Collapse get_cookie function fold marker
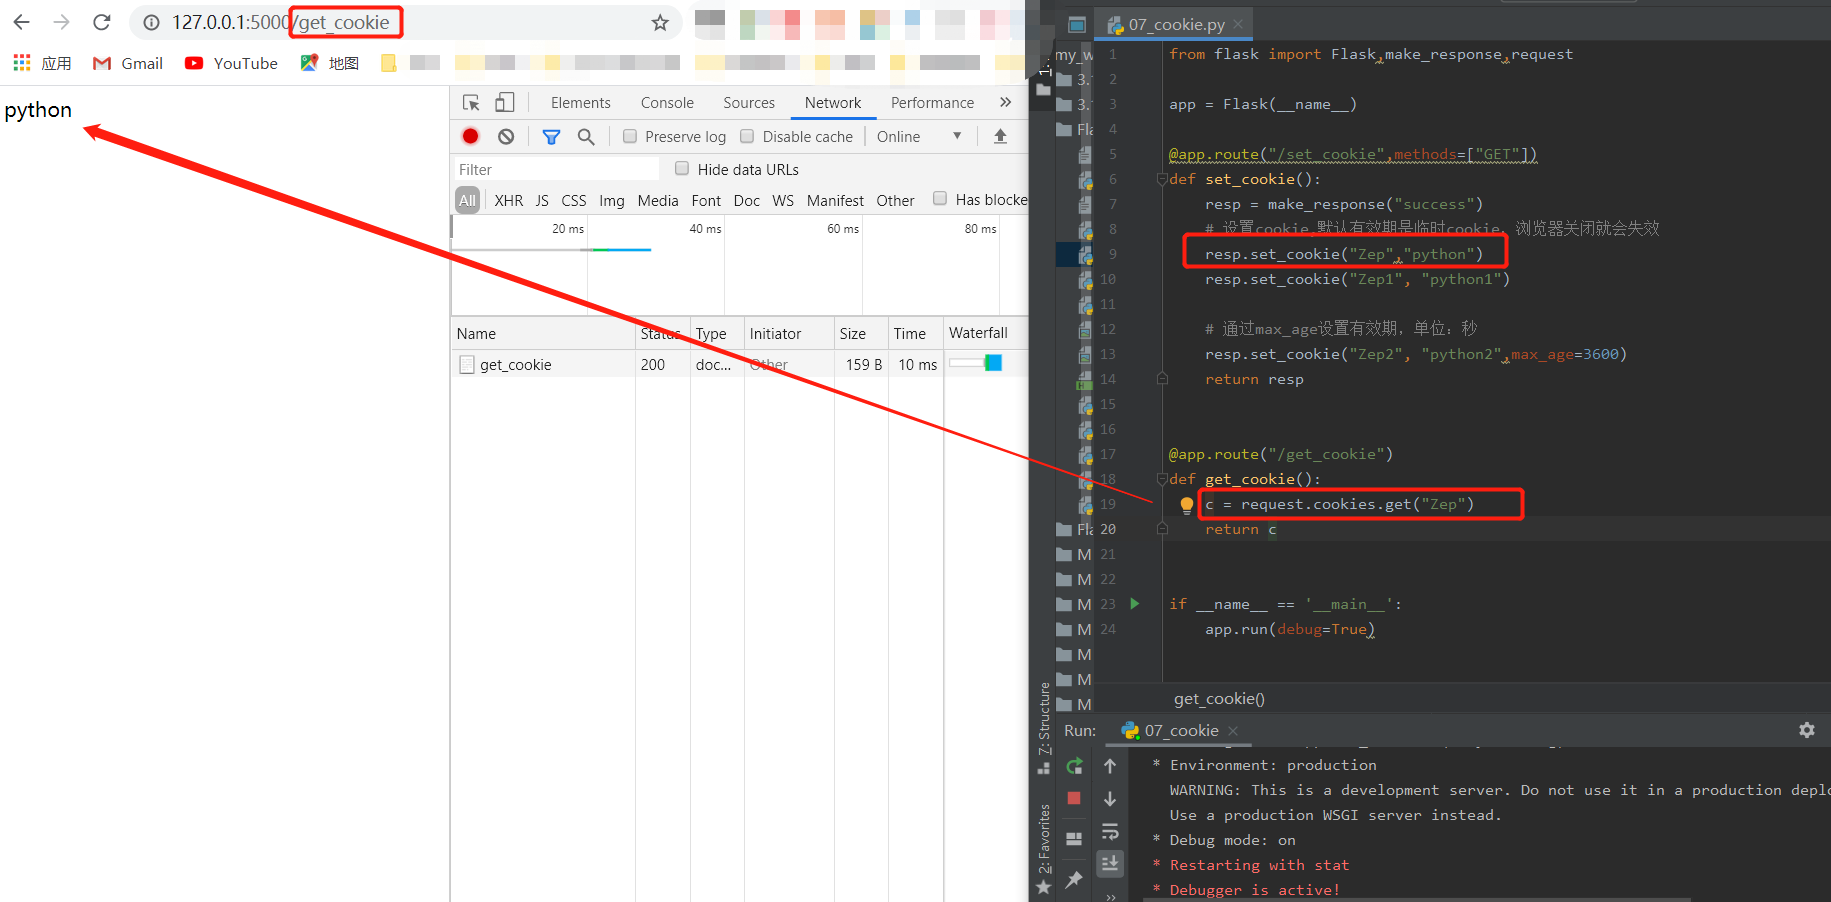The height and width of the screenshot is (902, 1831). tap(1162, 479)
